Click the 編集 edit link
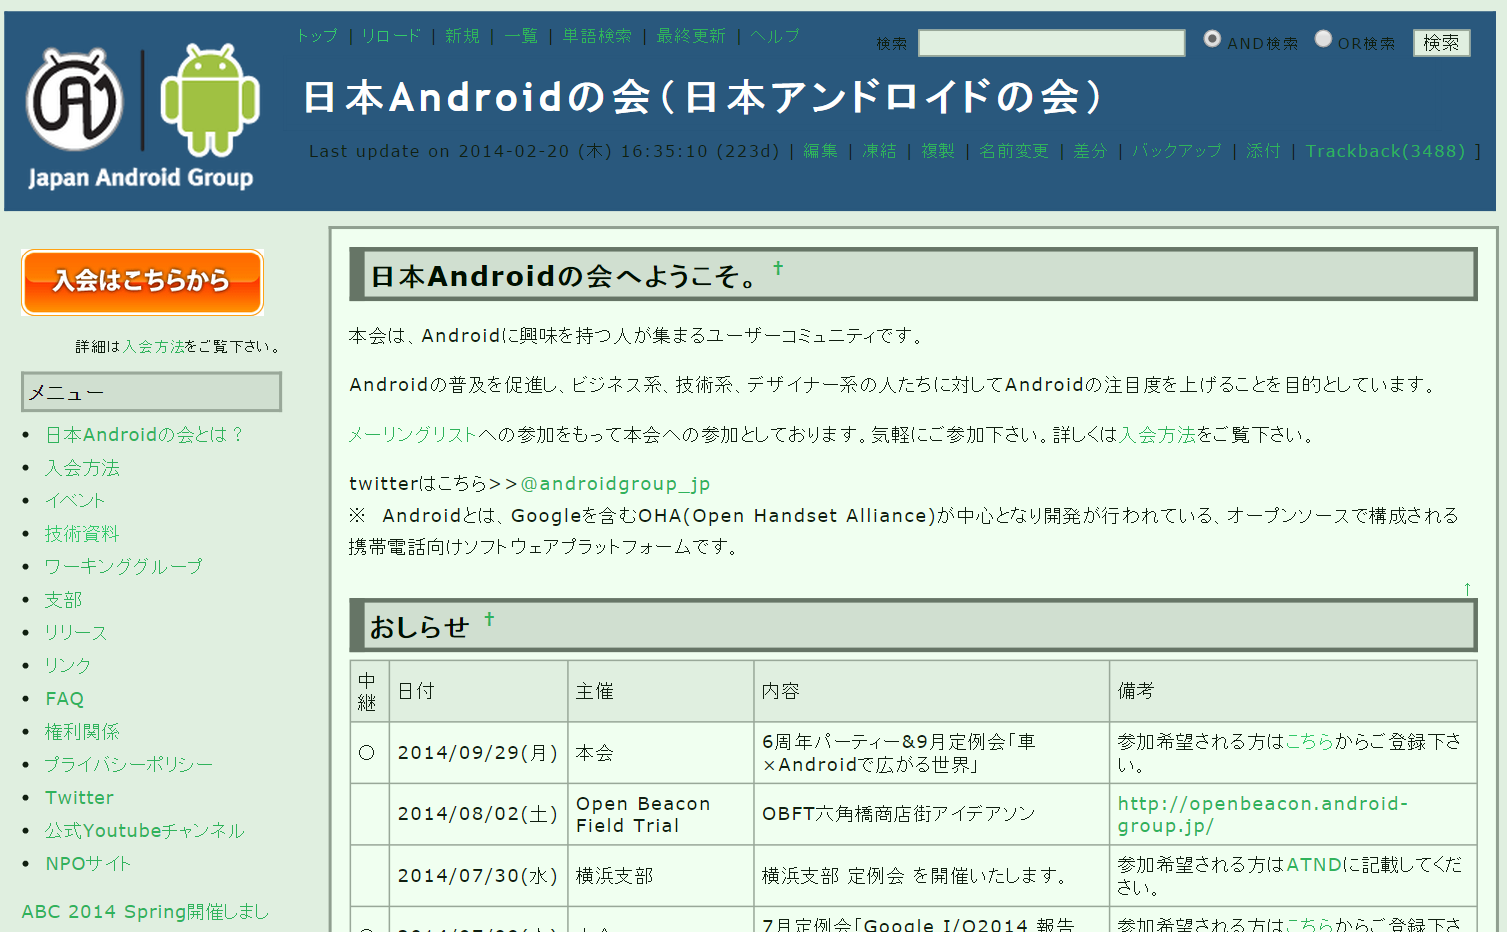1507x932 pixels. (820, 151)
